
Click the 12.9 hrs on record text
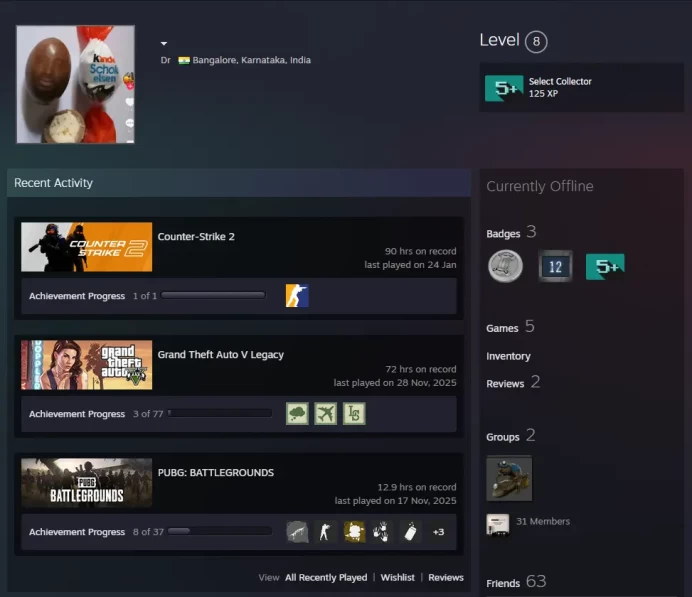(417, 487)
